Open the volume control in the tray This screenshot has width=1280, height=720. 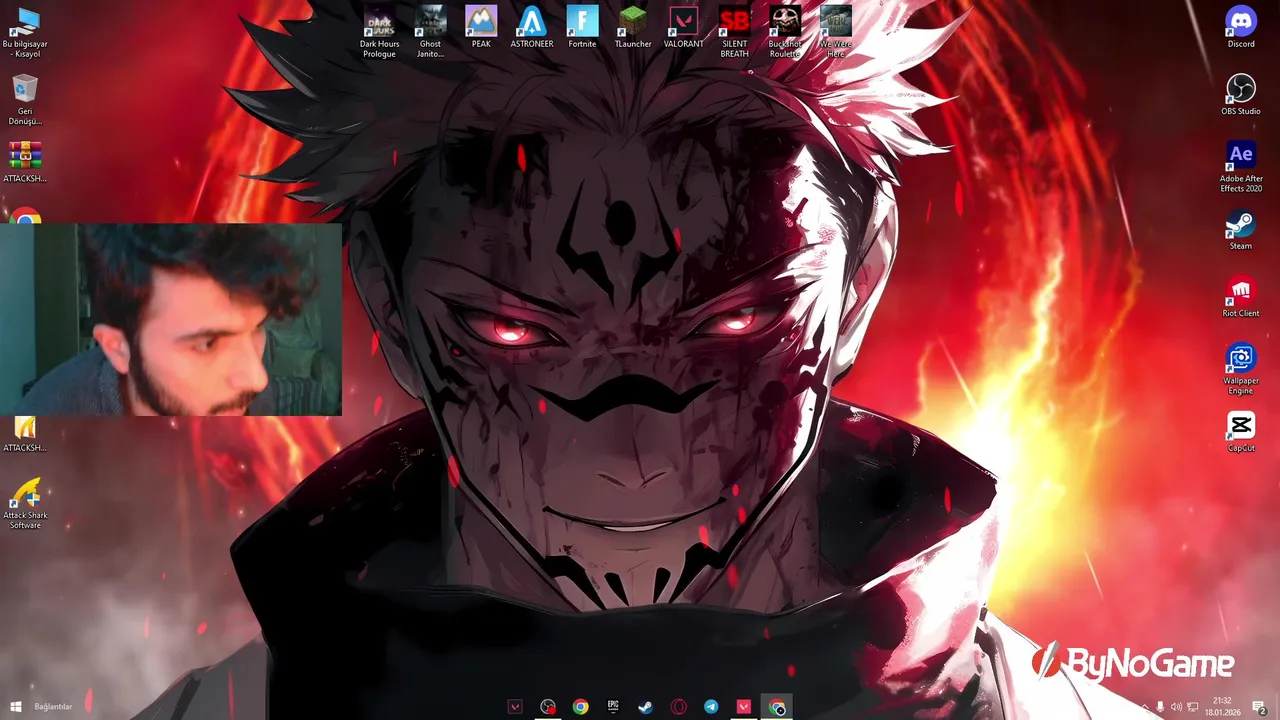coord(1176,707)
